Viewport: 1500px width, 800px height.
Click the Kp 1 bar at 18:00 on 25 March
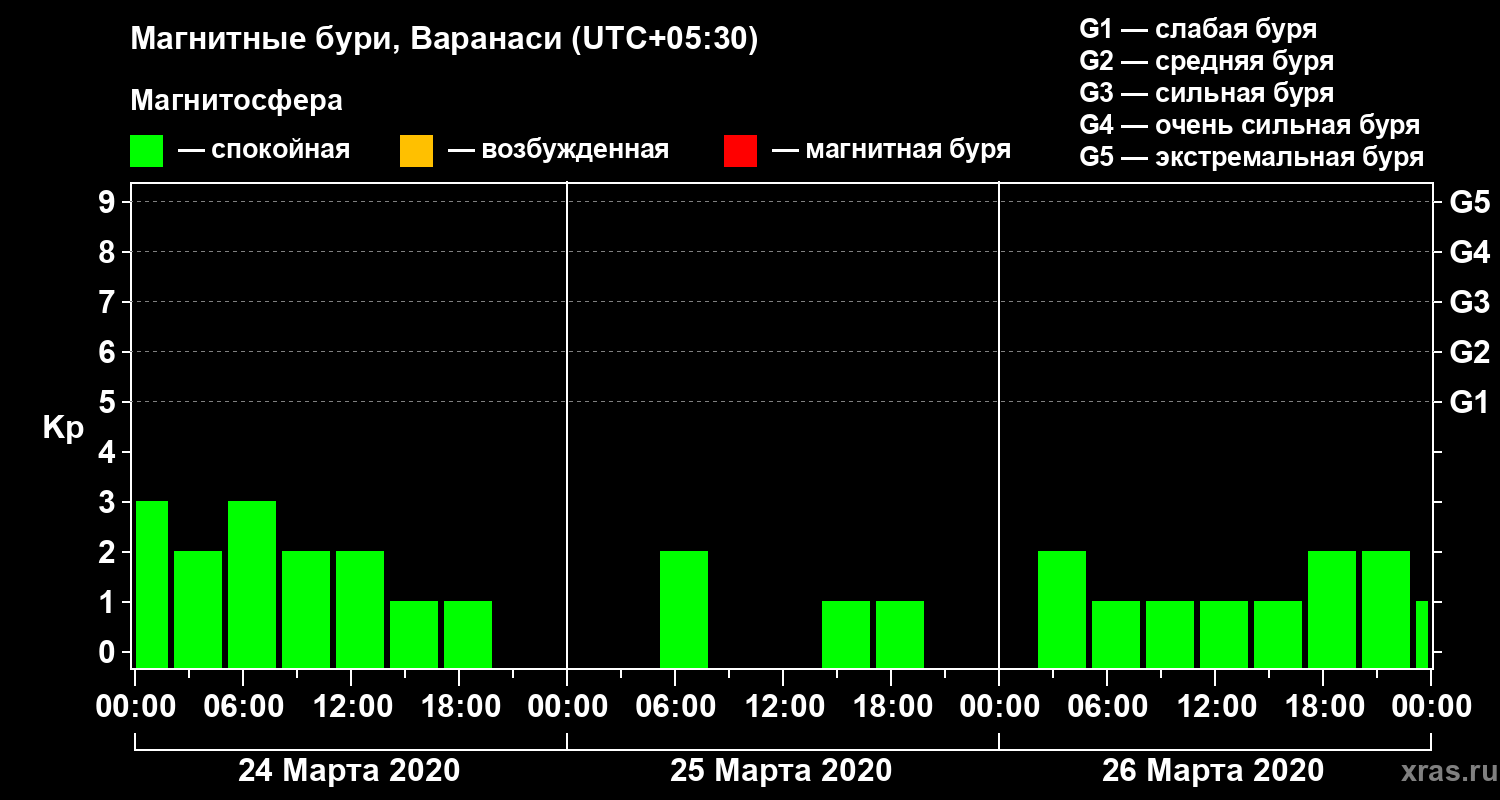click(x=900, y=634)
